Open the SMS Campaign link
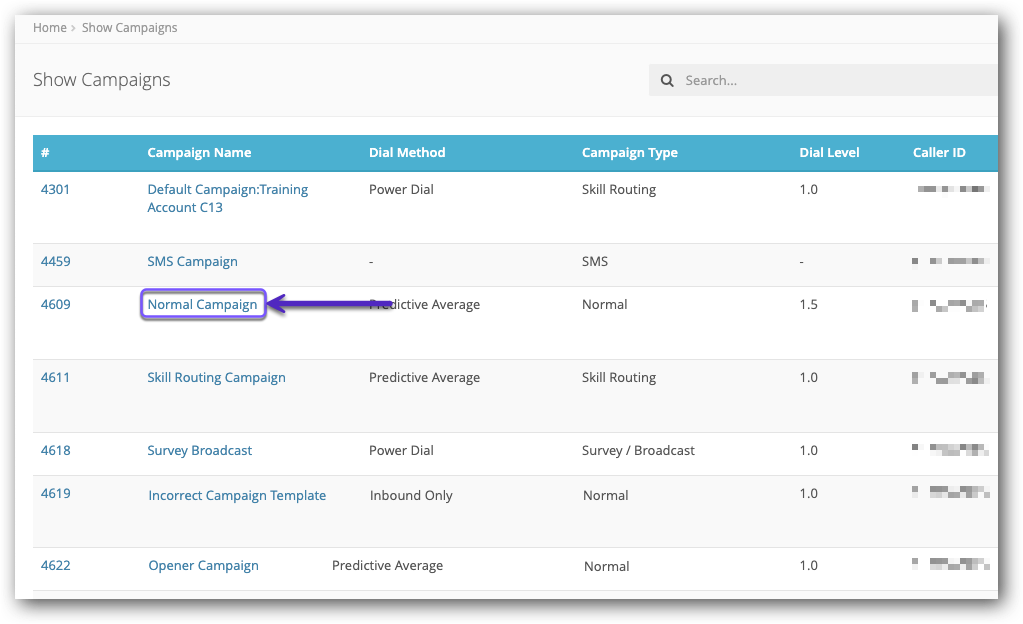The width and height of the screenshot is (1023, 624). (x=192, y=262)
